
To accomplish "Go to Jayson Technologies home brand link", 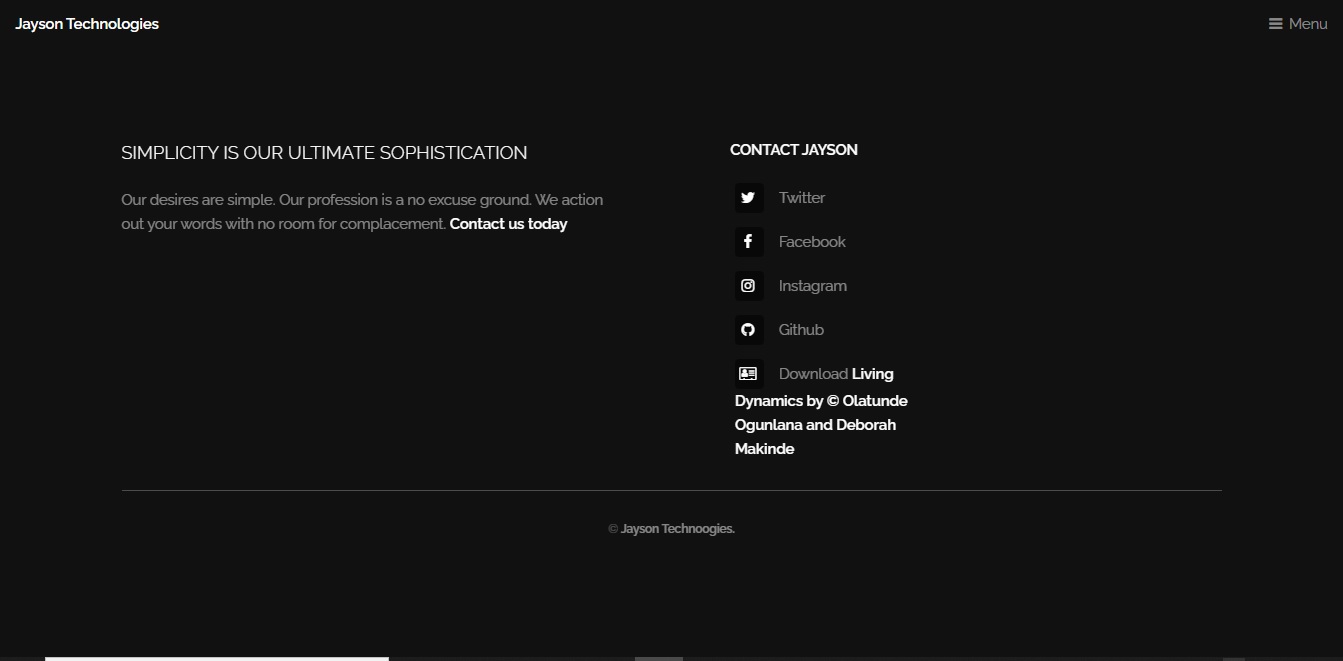I will click(87, 24).
